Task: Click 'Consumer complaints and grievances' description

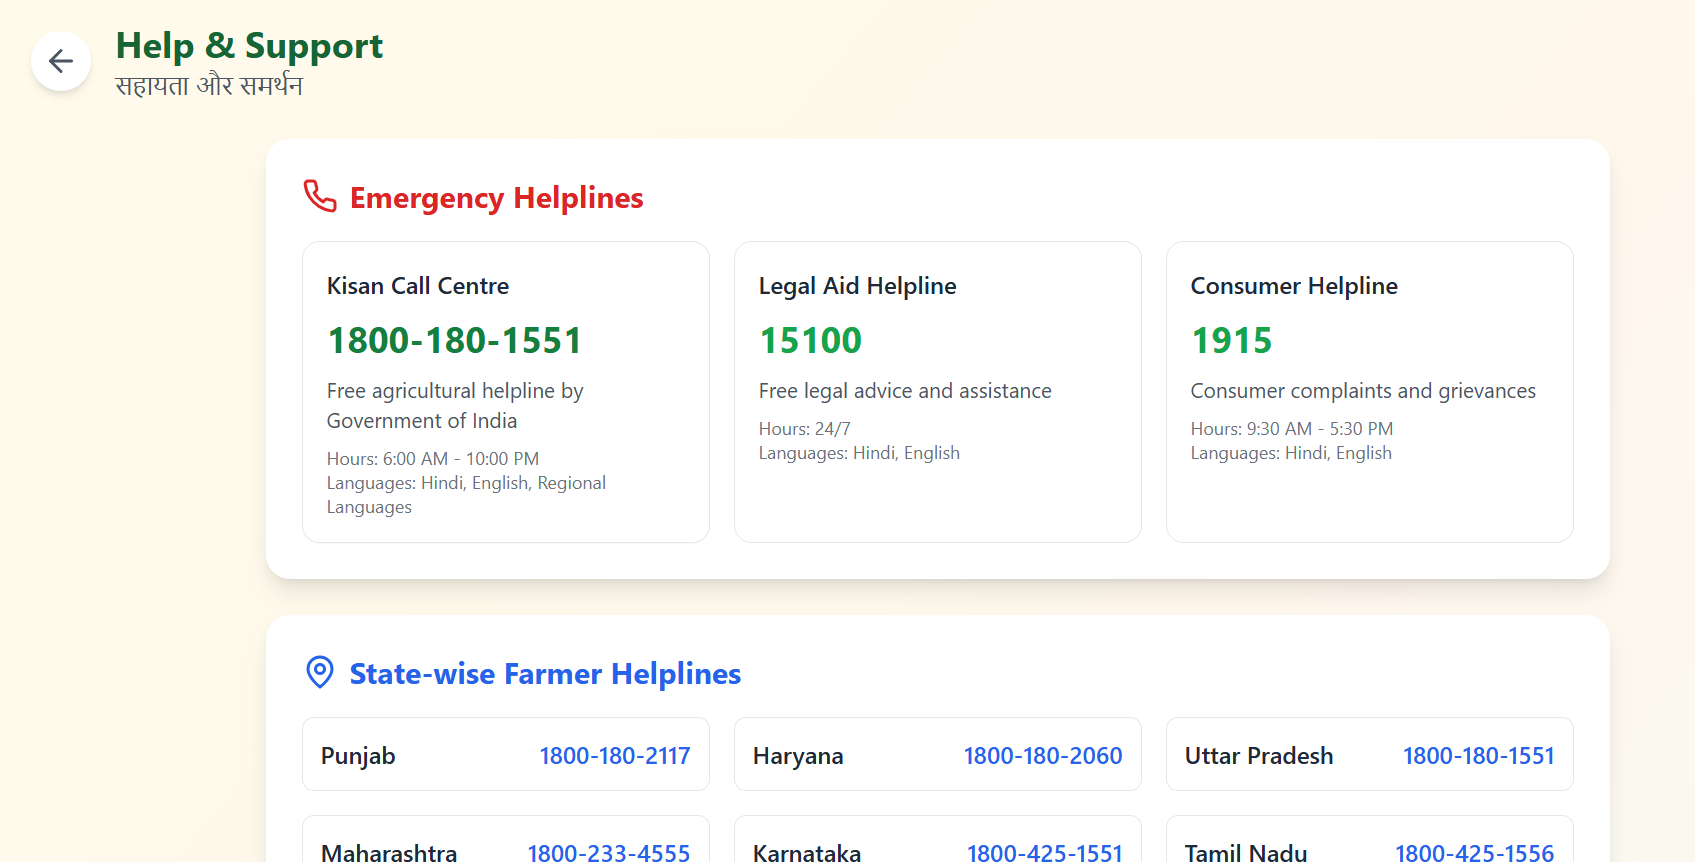Action: 1363,391
